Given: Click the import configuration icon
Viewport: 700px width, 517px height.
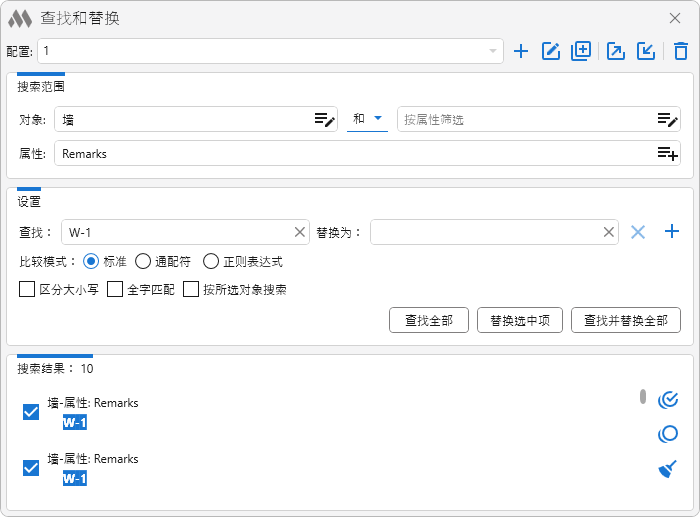Looking at the screenshot, I should [646, 51].
